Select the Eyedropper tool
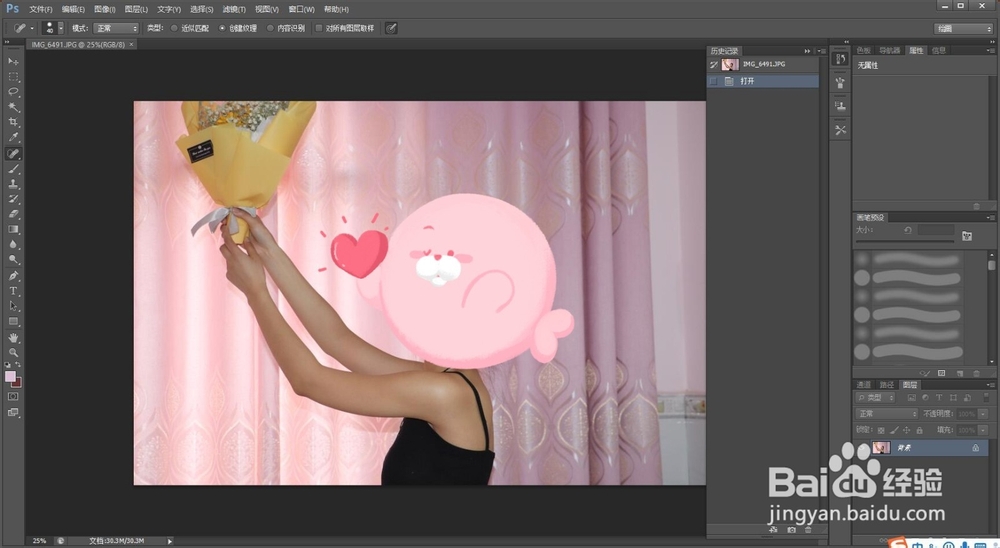Viewport: 1000px width, 548px height. 13,137
